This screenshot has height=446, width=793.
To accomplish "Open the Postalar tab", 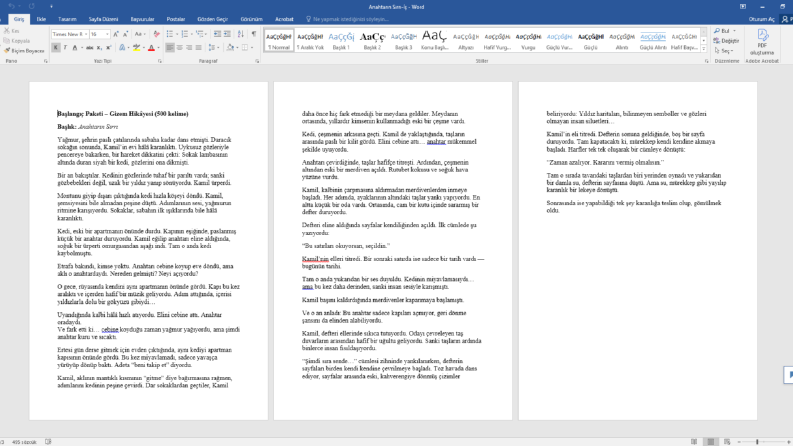I will coord(175,19).
